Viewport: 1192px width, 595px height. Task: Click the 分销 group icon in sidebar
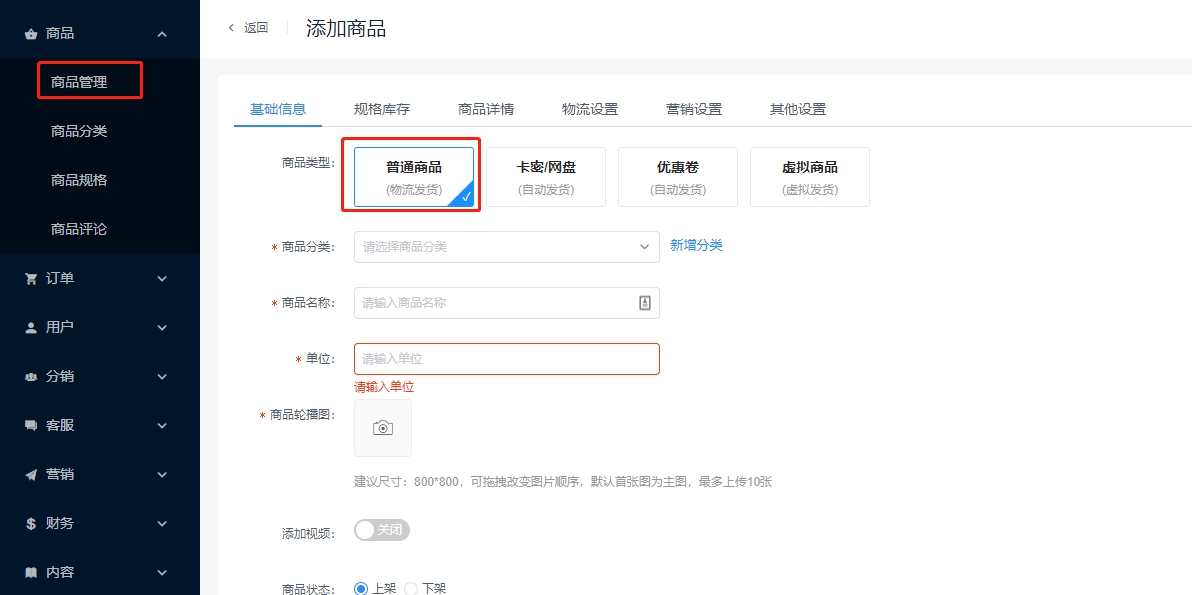click(31, 376)
